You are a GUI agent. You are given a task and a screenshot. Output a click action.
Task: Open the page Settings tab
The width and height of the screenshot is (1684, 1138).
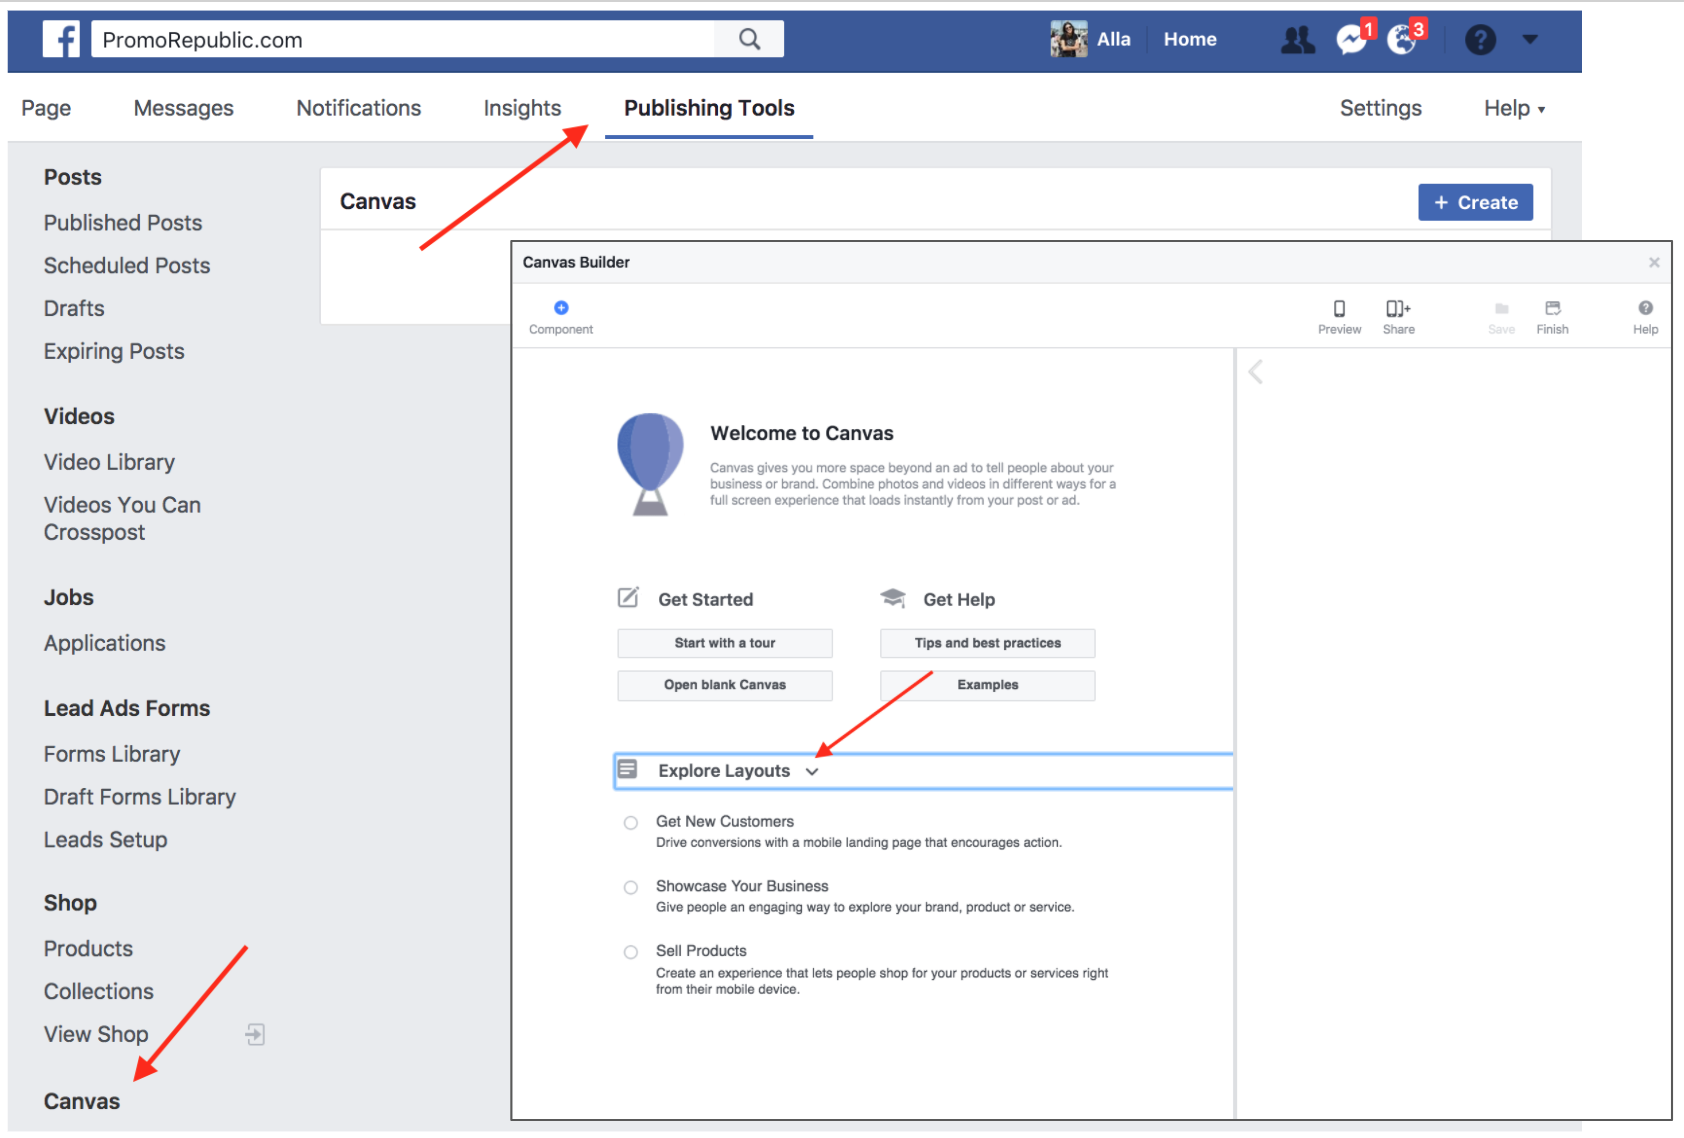pyautogui.click(x=1380, y=108)
